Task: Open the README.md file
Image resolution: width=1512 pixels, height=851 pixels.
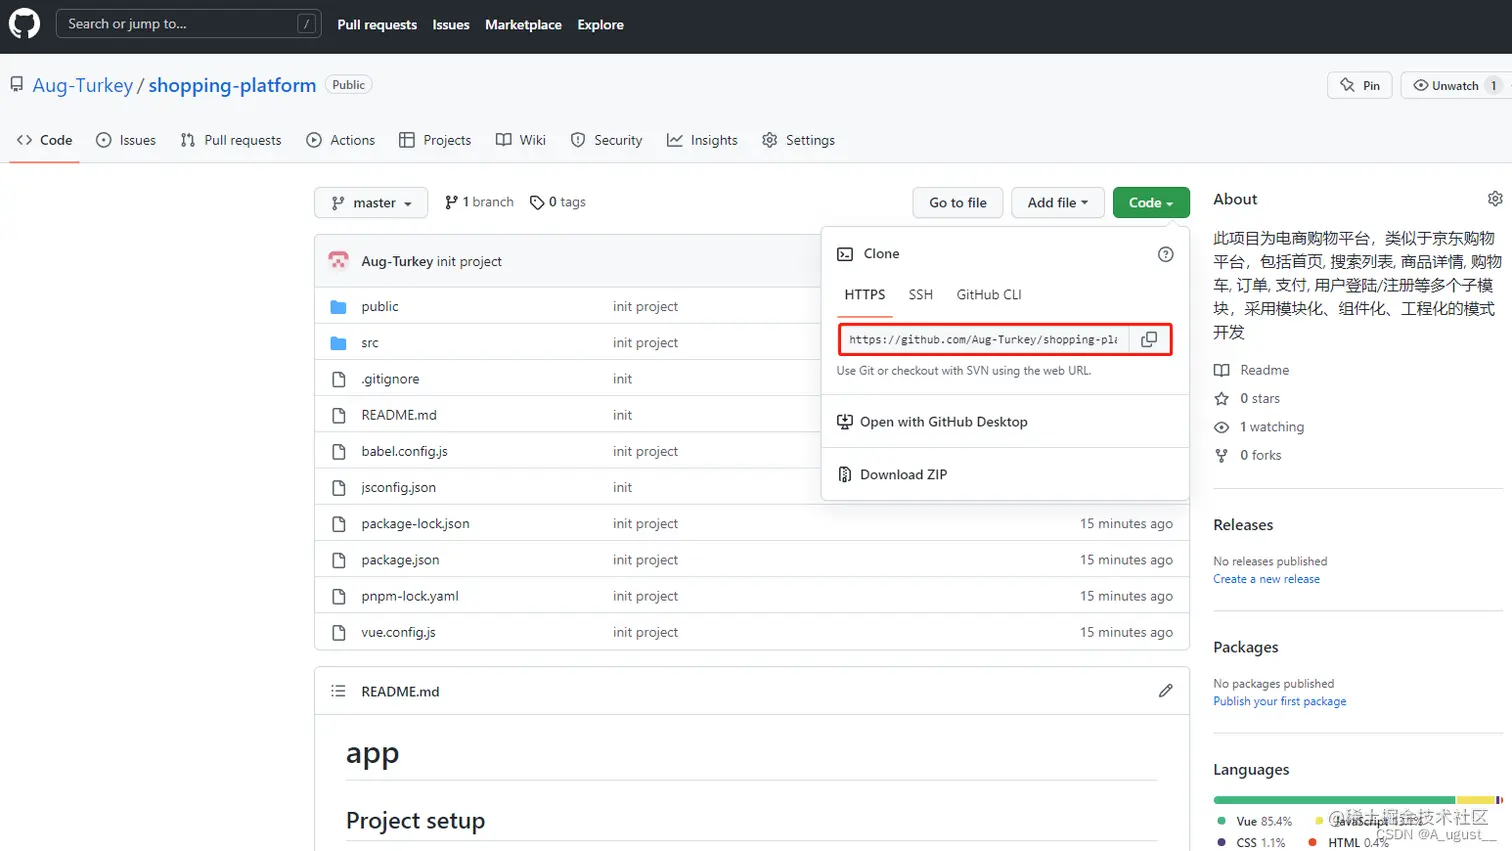Action: pyautogui.click(x=399, y=415)
